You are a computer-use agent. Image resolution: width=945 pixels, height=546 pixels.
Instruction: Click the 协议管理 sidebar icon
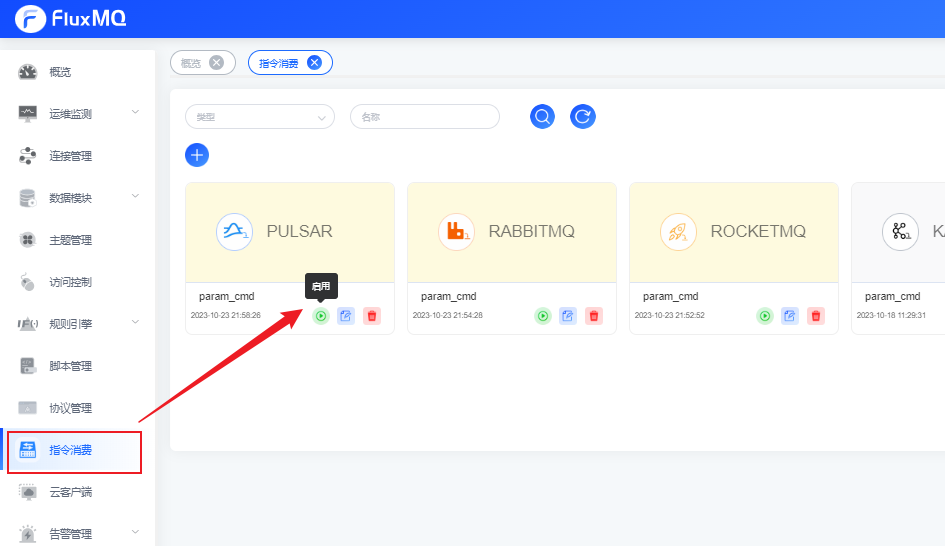click(x=28, y=408)
